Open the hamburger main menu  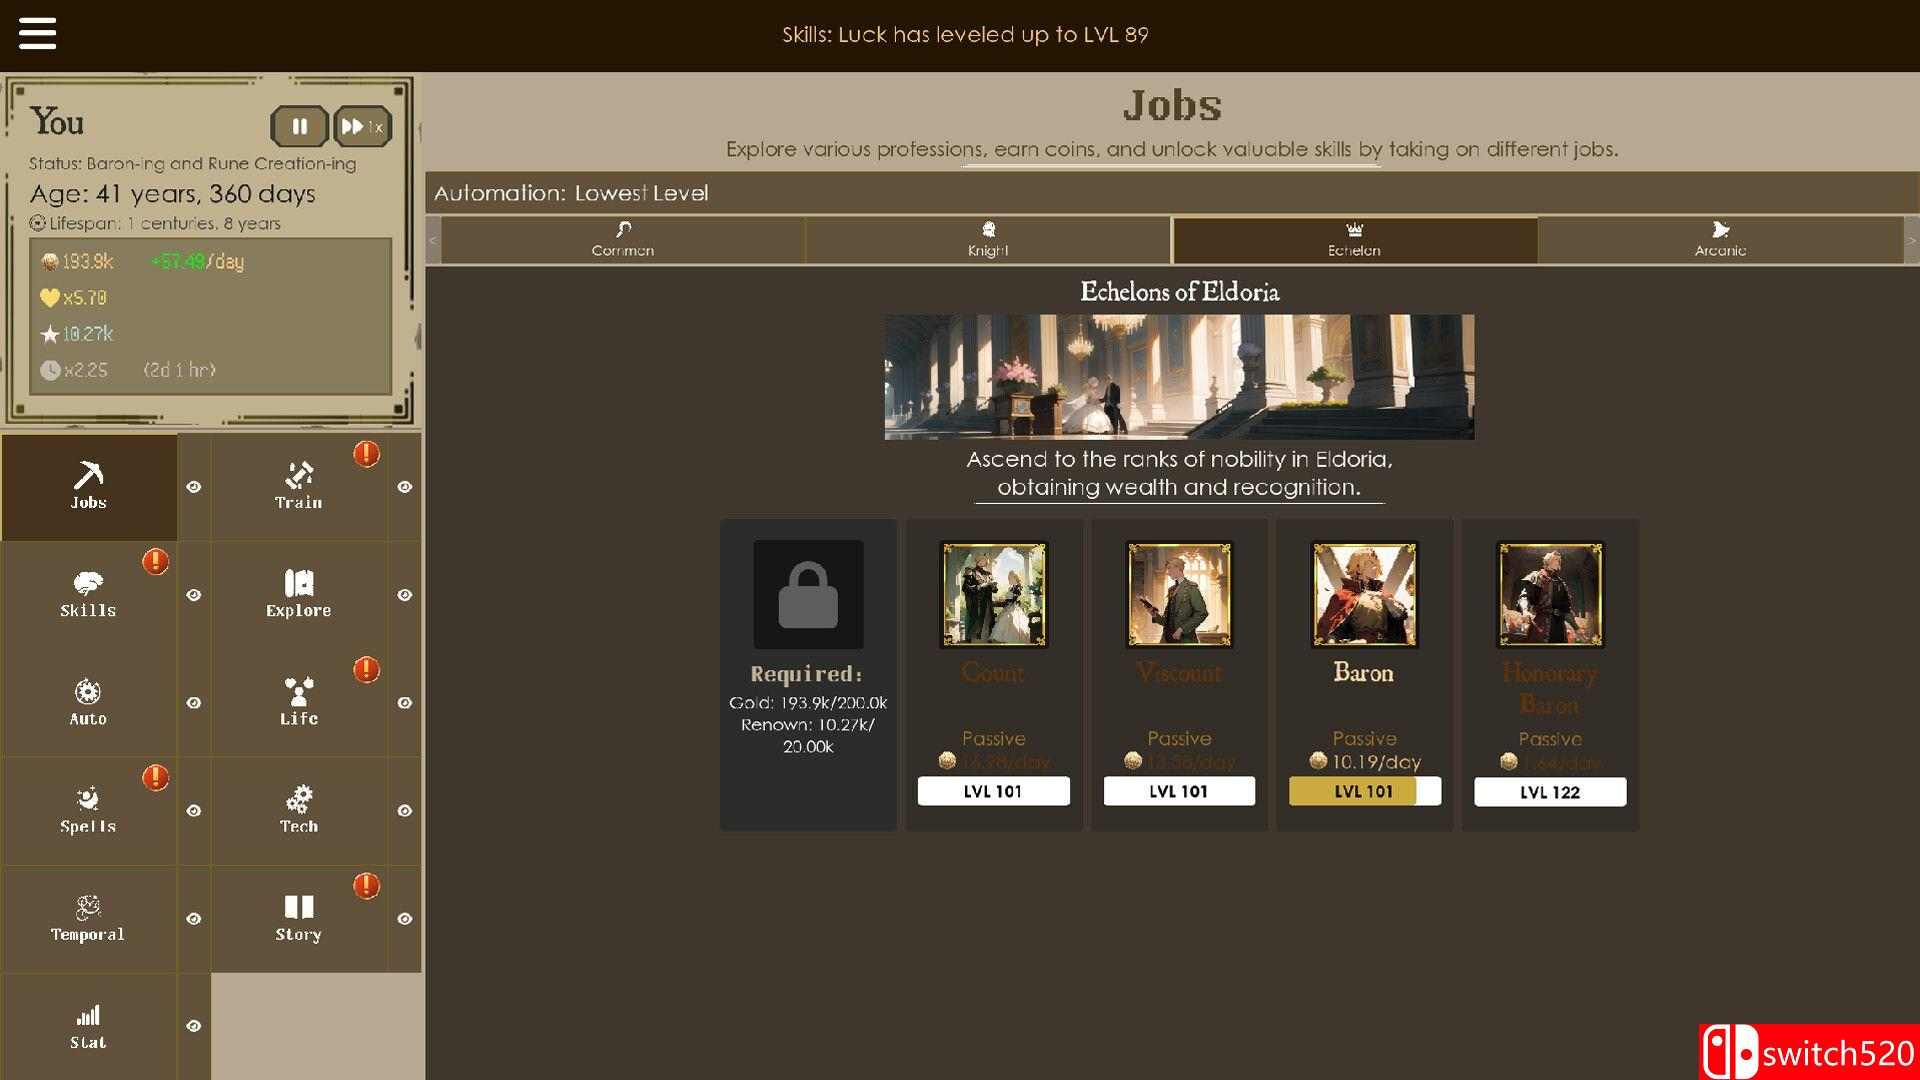coord(37,33)
